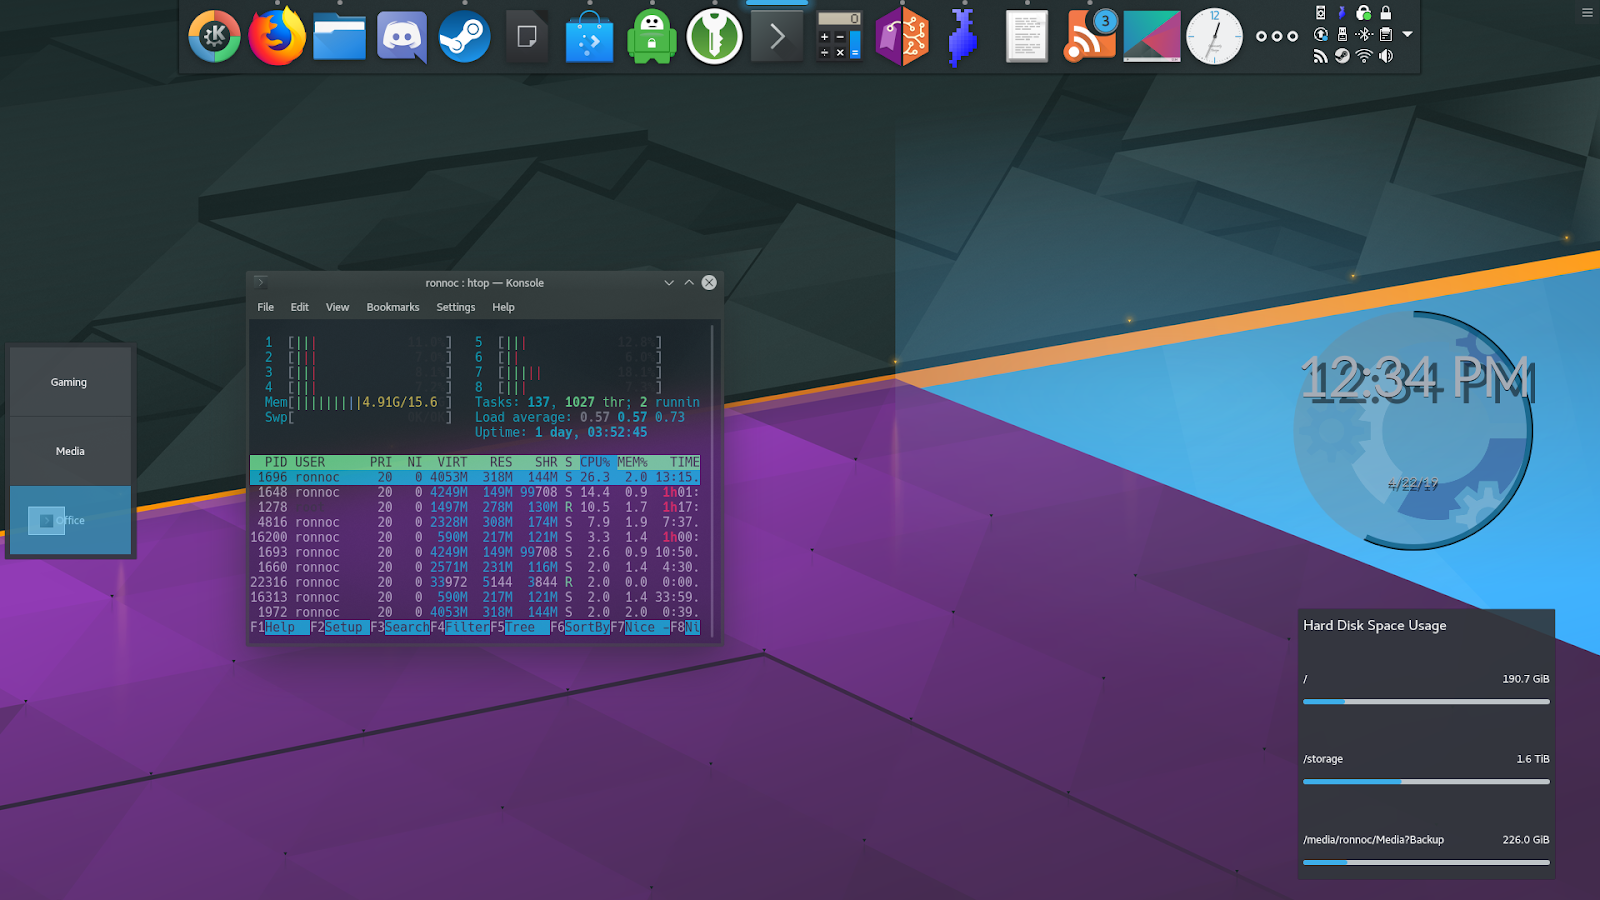Open the calculator app in the dock
This screenshot has height=900, width=1600.
point(839,37)
